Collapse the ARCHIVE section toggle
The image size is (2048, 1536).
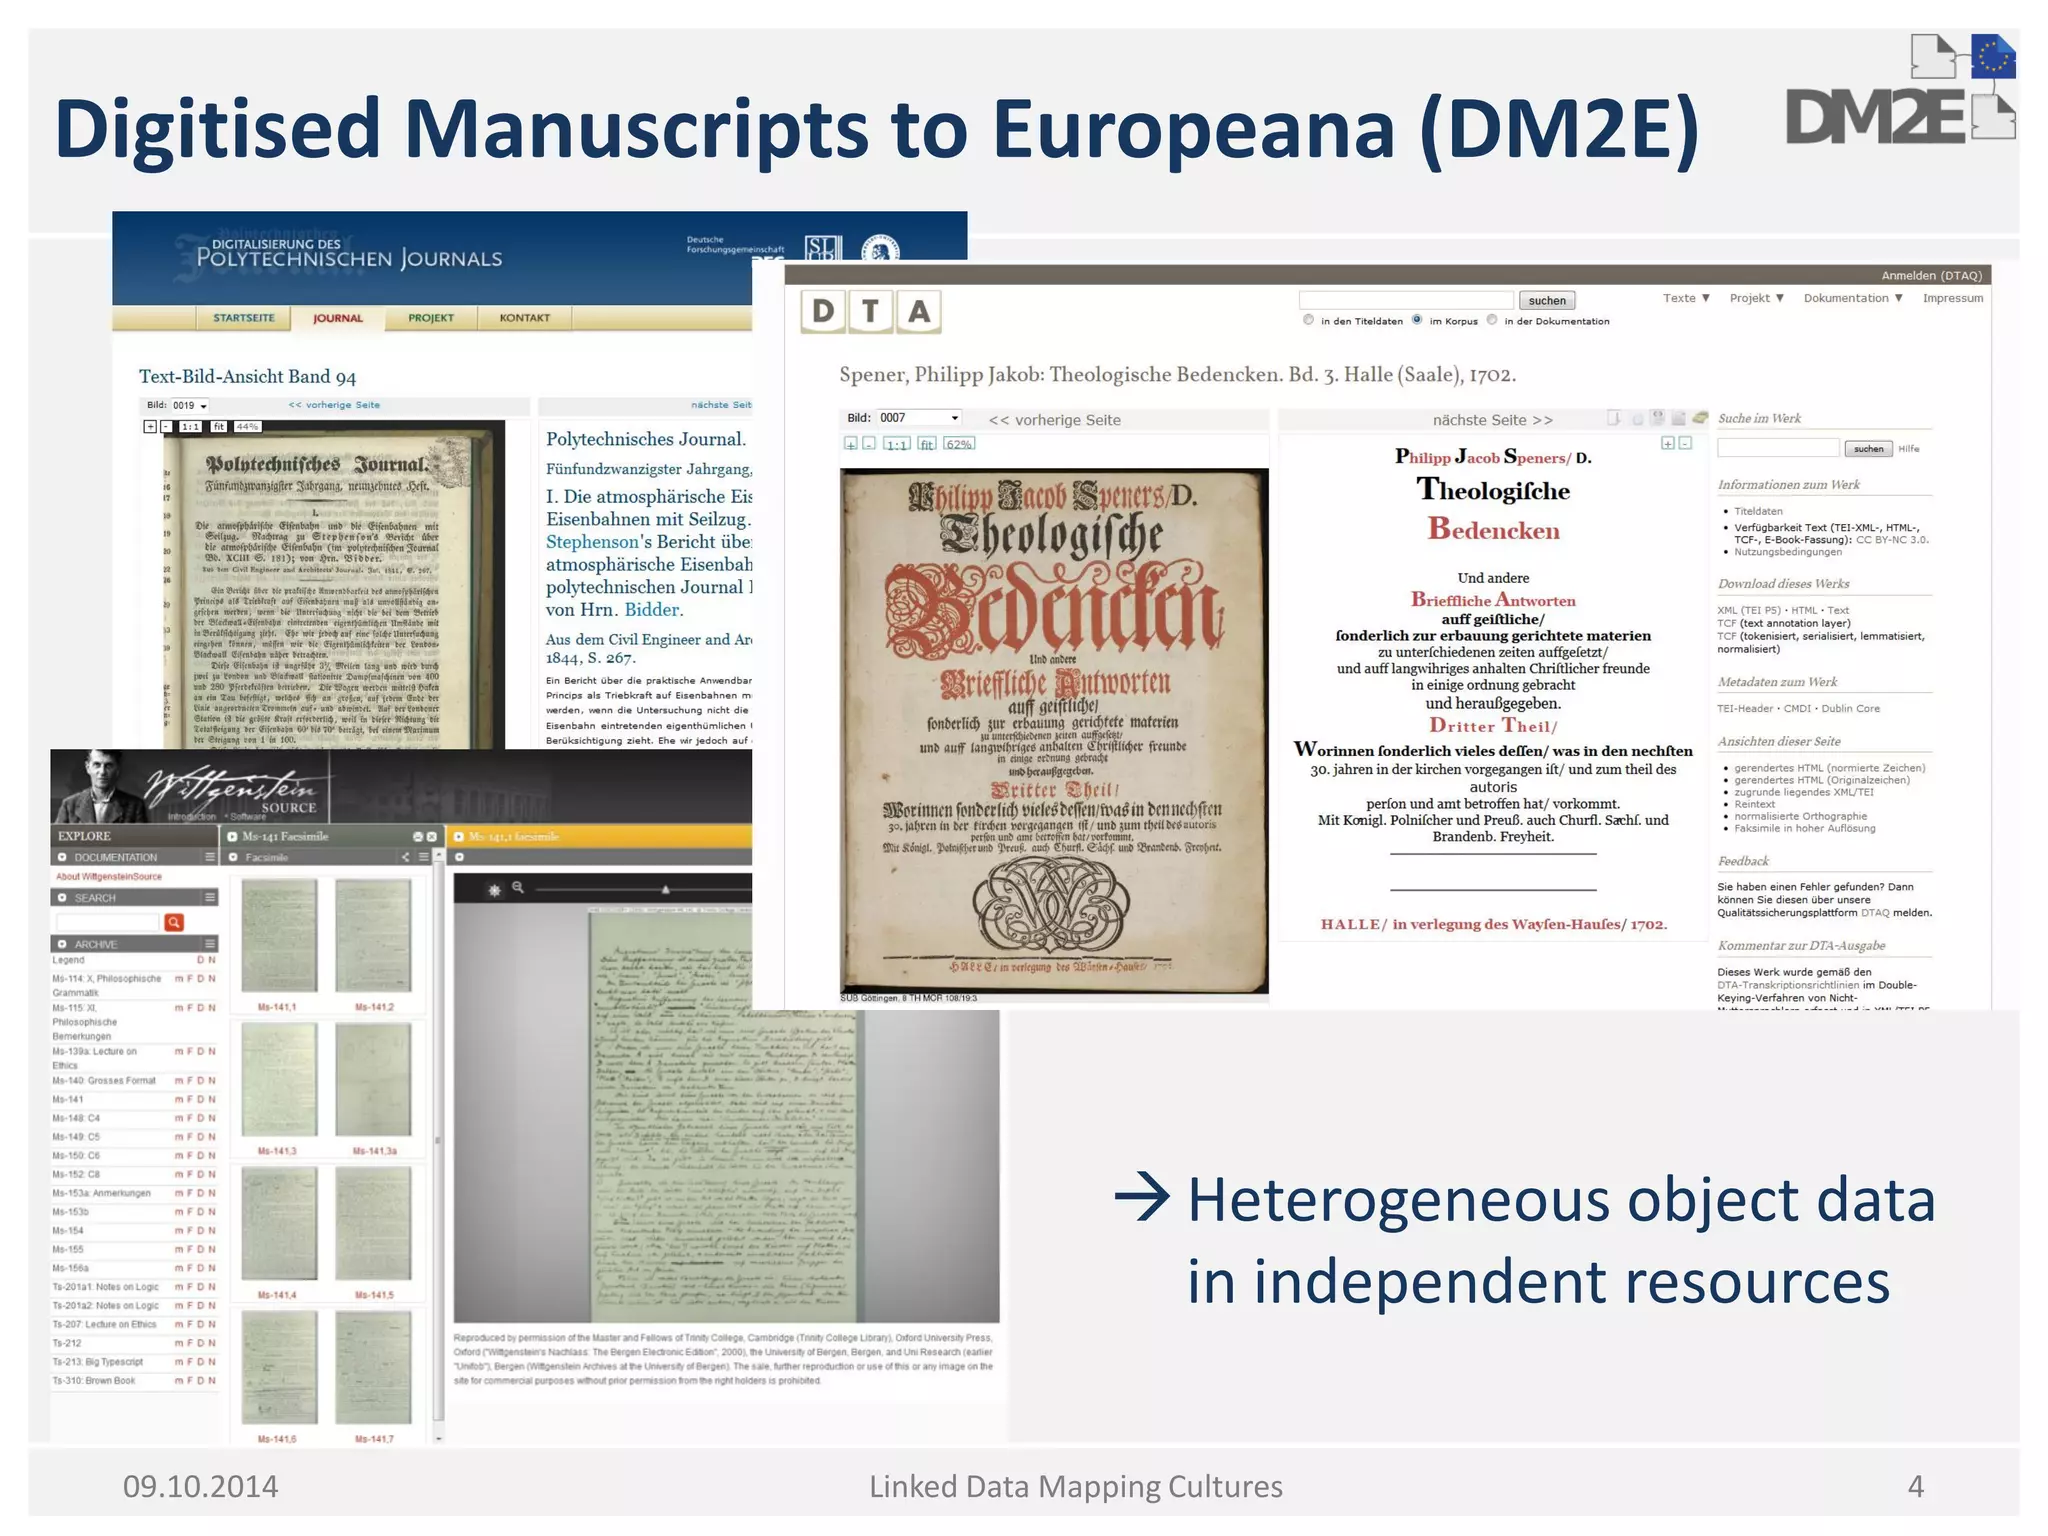pyautogui.click(x=62, y=943)
